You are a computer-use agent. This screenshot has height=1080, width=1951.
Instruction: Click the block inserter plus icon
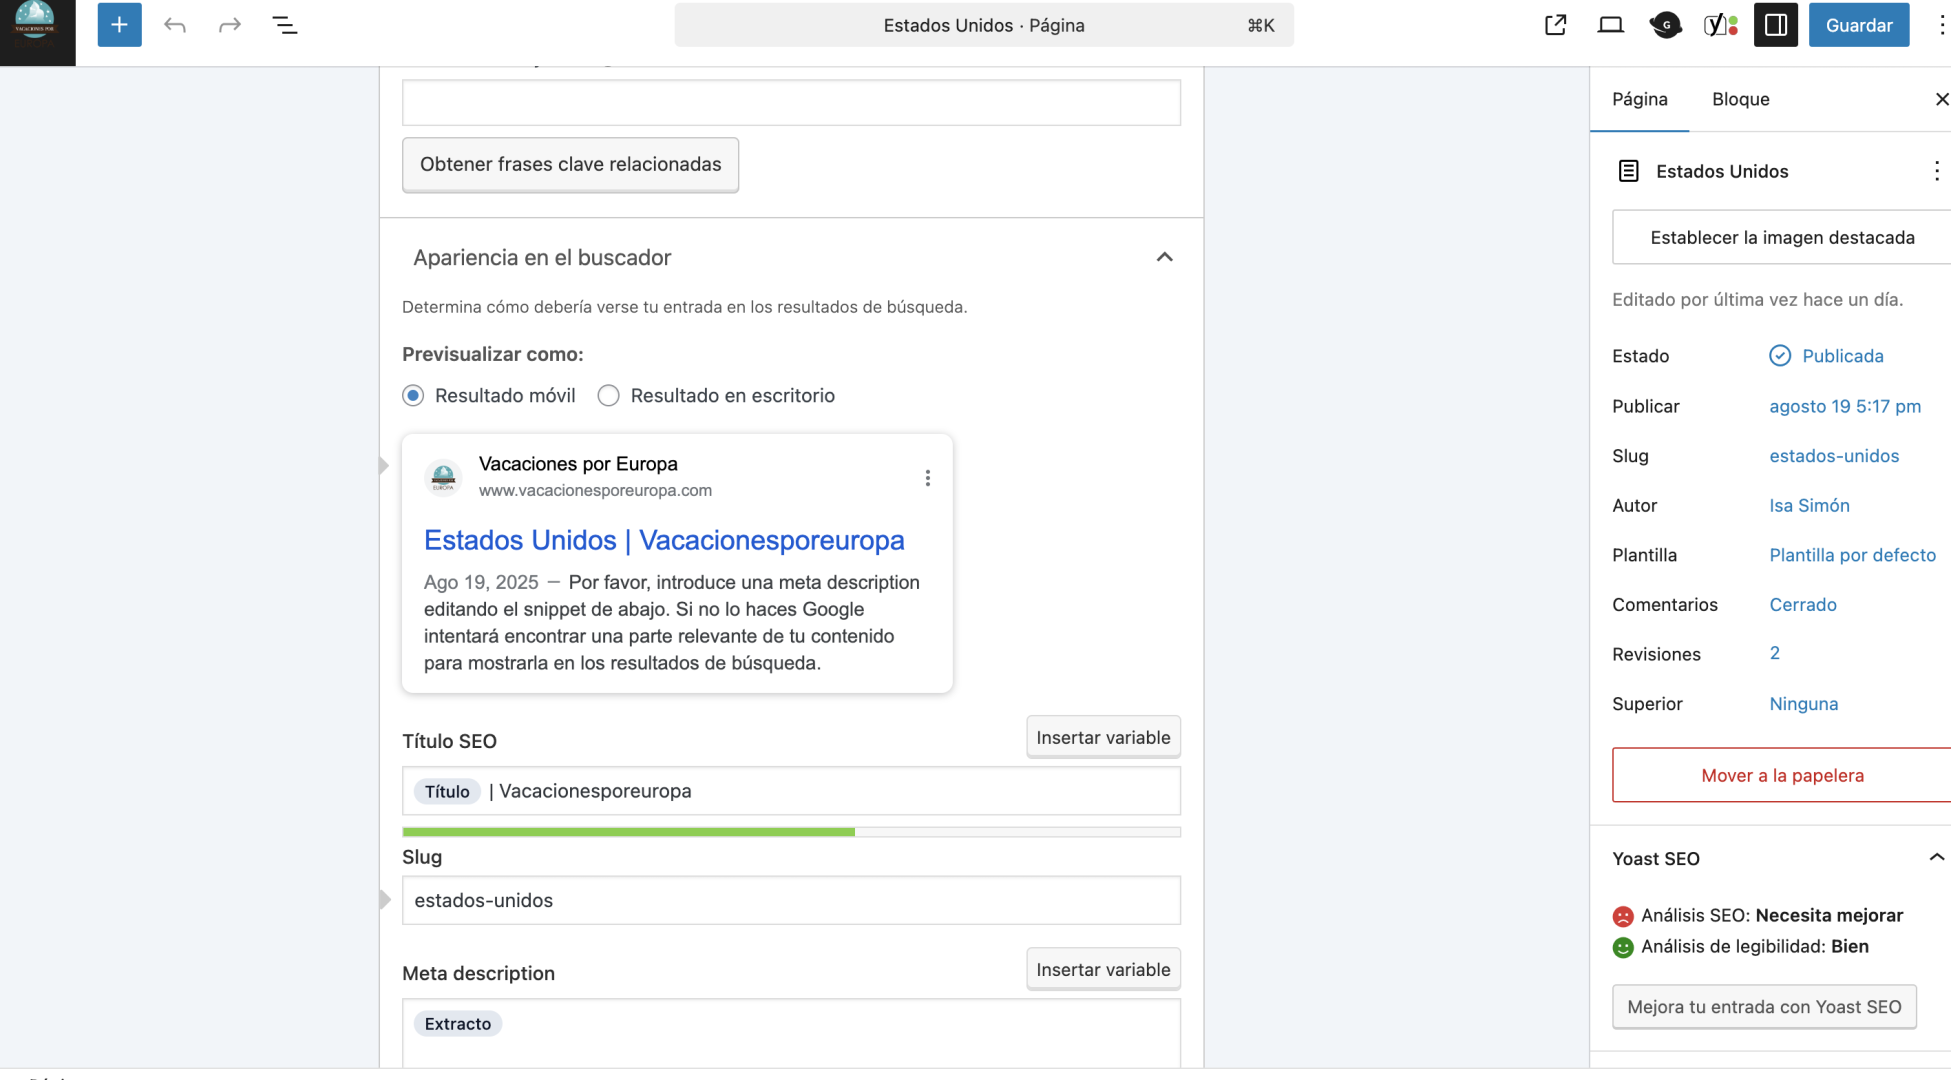(119, 25)
